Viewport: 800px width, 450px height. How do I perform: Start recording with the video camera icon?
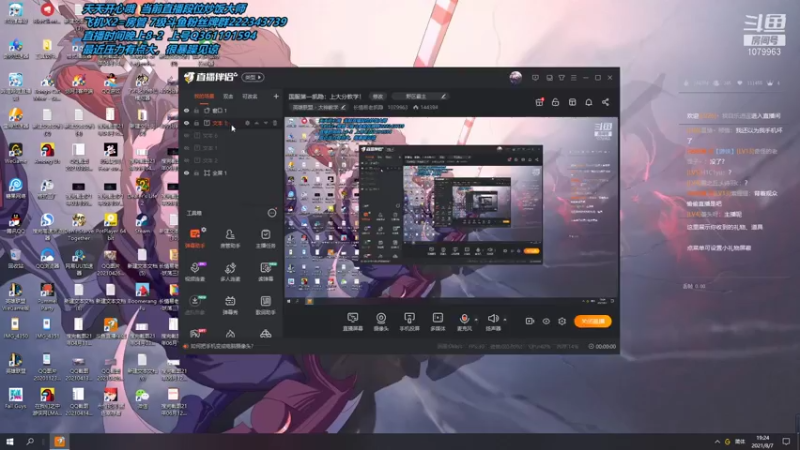click(x=530, y=321)
